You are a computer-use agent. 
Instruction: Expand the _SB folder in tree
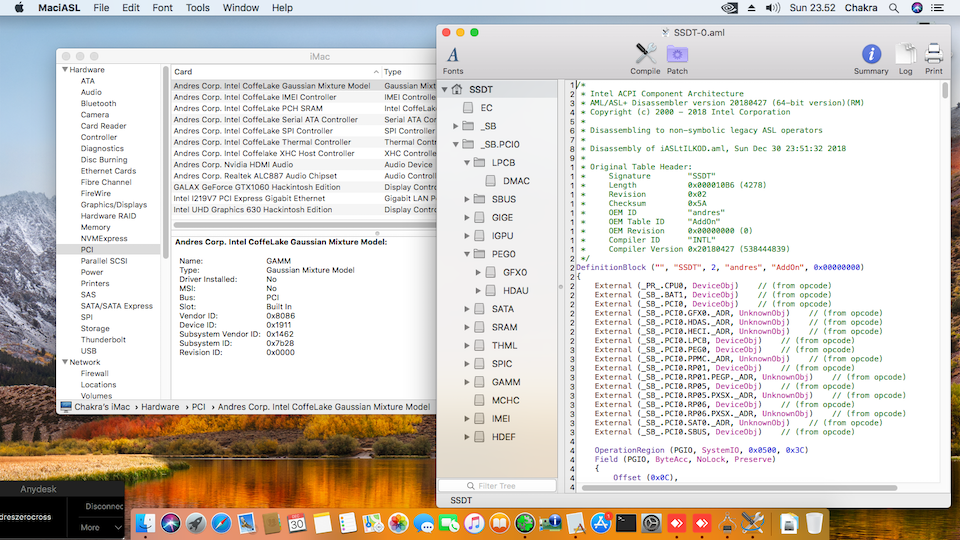(457, 126)
